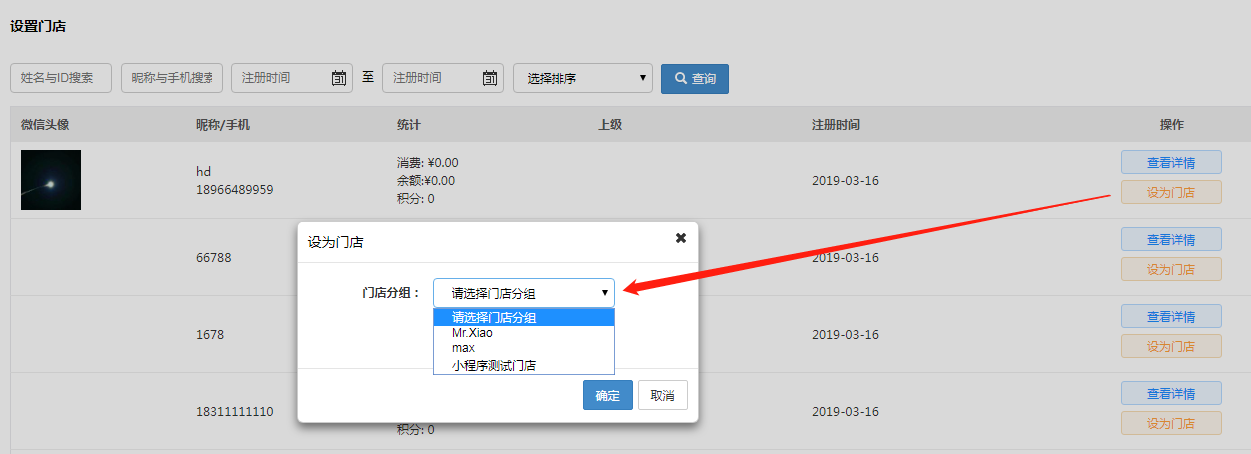Open calendar picker for end registration date
The width and height of the screenshot is (1251, 454).
[490, 78]
